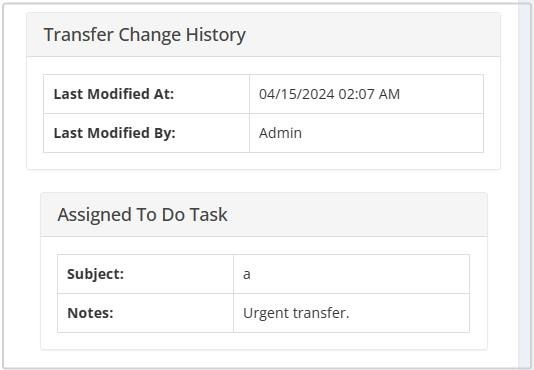The height and width of the screenshot is (370, 534).
Task: Click the time 02:07 AM
Action: 369,94
